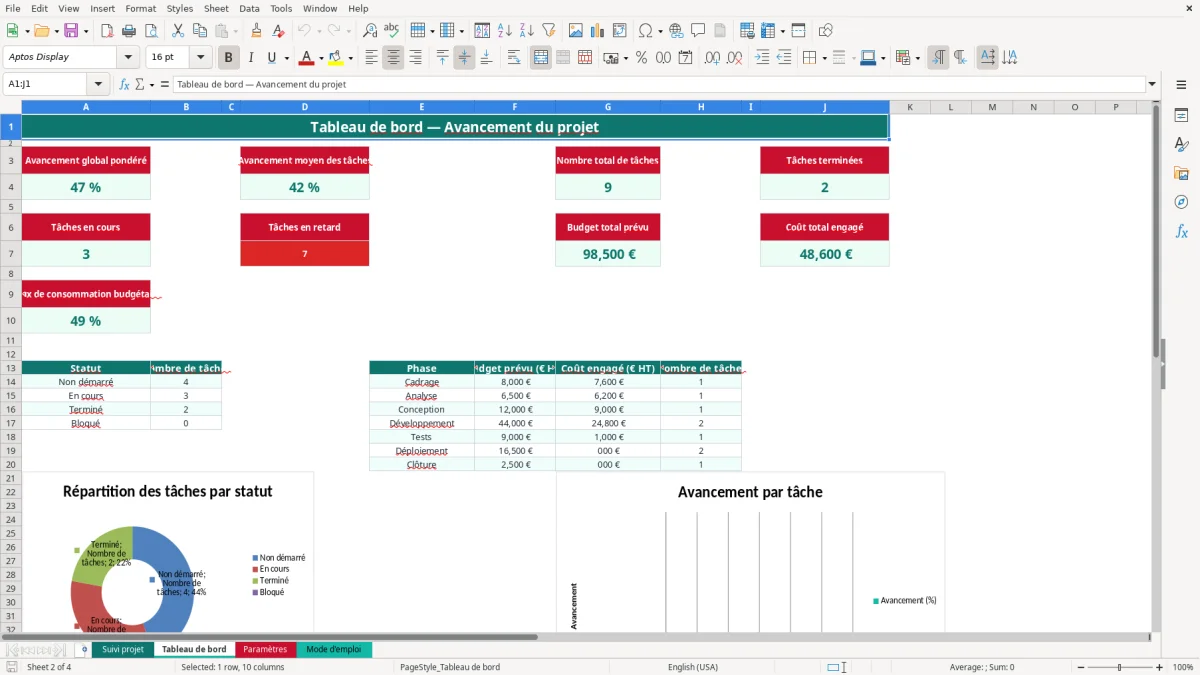Toggle Align Right

(415, 57)
